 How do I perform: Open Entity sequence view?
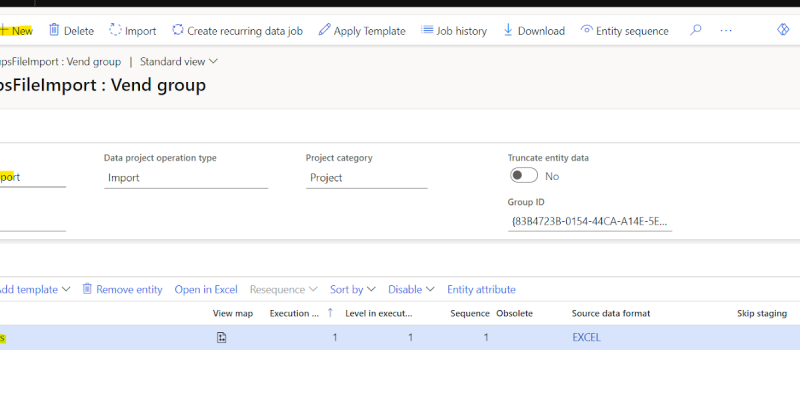tap(624, 31)
